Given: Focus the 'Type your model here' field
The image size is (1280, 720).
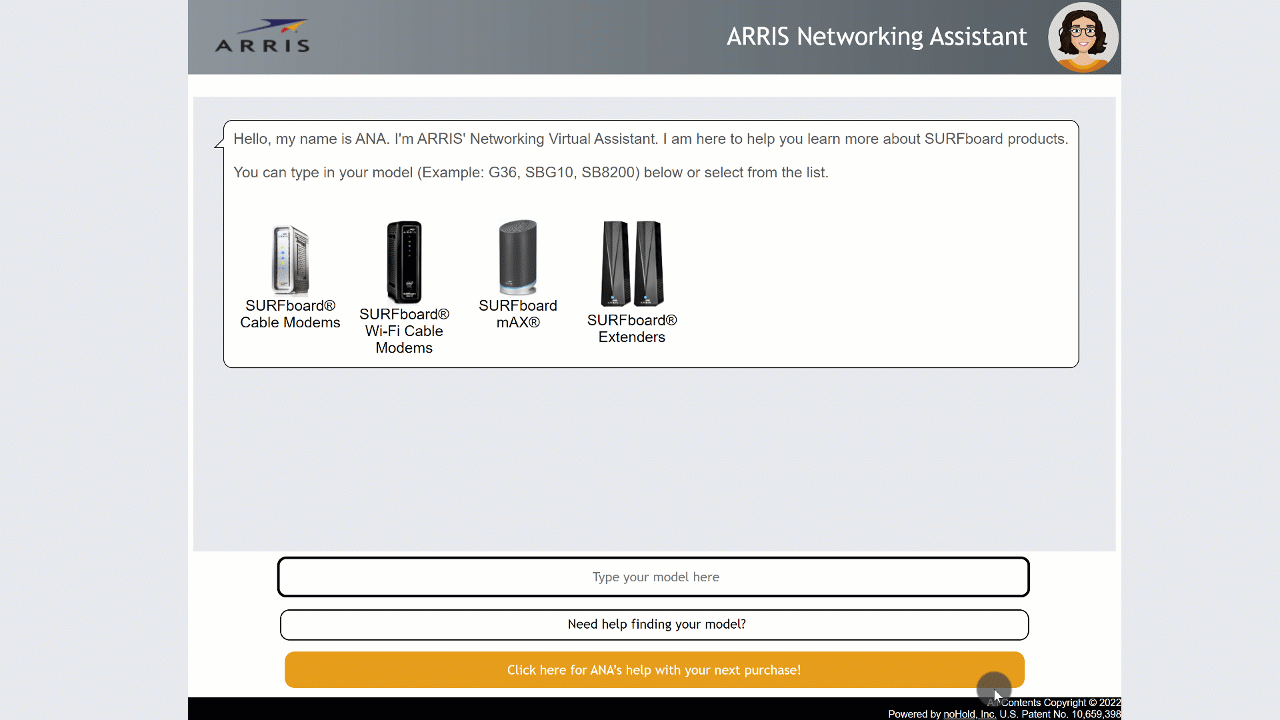Looking at the screenshot, I should 653,577.
